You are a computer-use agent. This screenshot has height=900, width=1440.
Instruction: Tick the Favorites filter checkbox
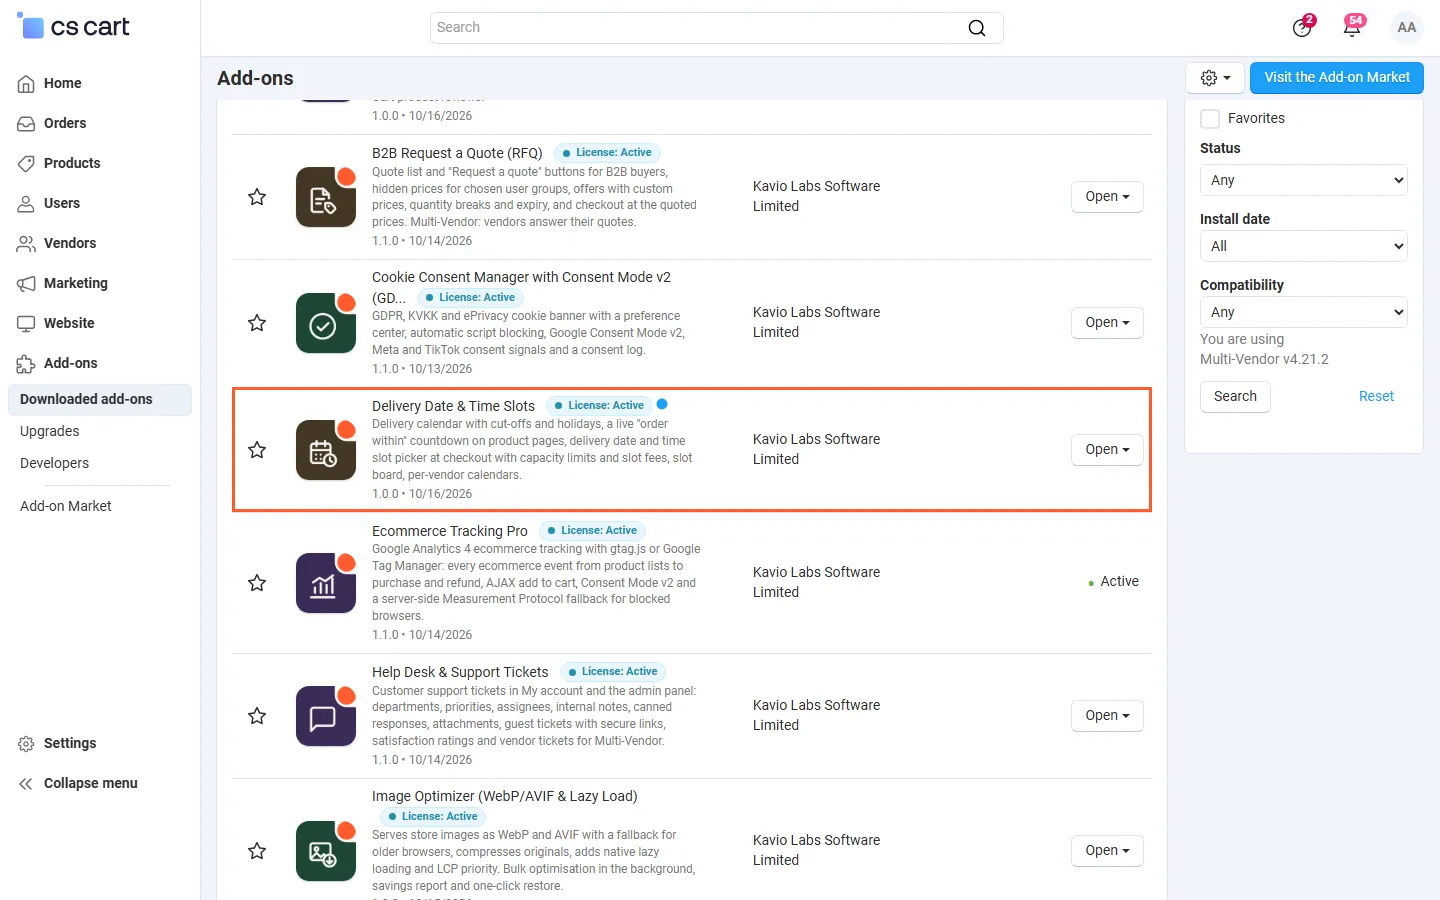[1210, 118]
